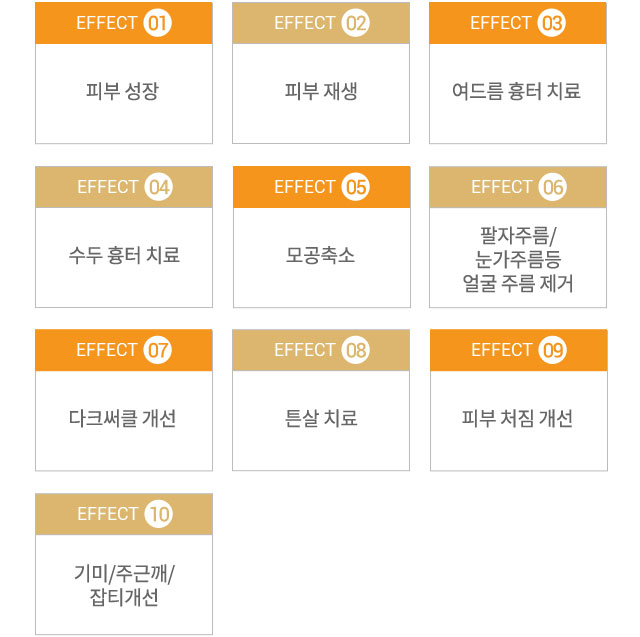Select the 피부 재생 card text
The width and height of the screenshot is (640, 637).
pyautogui.click(x=321, y=91)
